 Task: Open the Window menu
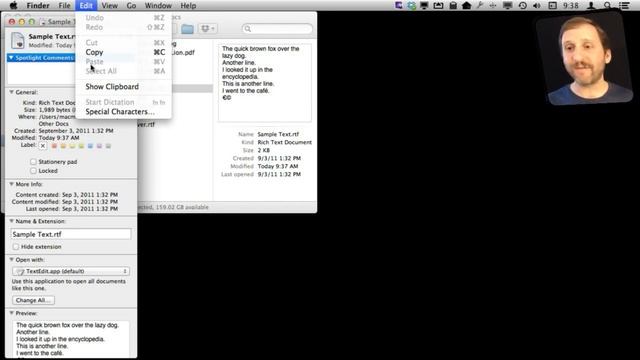click(x=158, y=5)
